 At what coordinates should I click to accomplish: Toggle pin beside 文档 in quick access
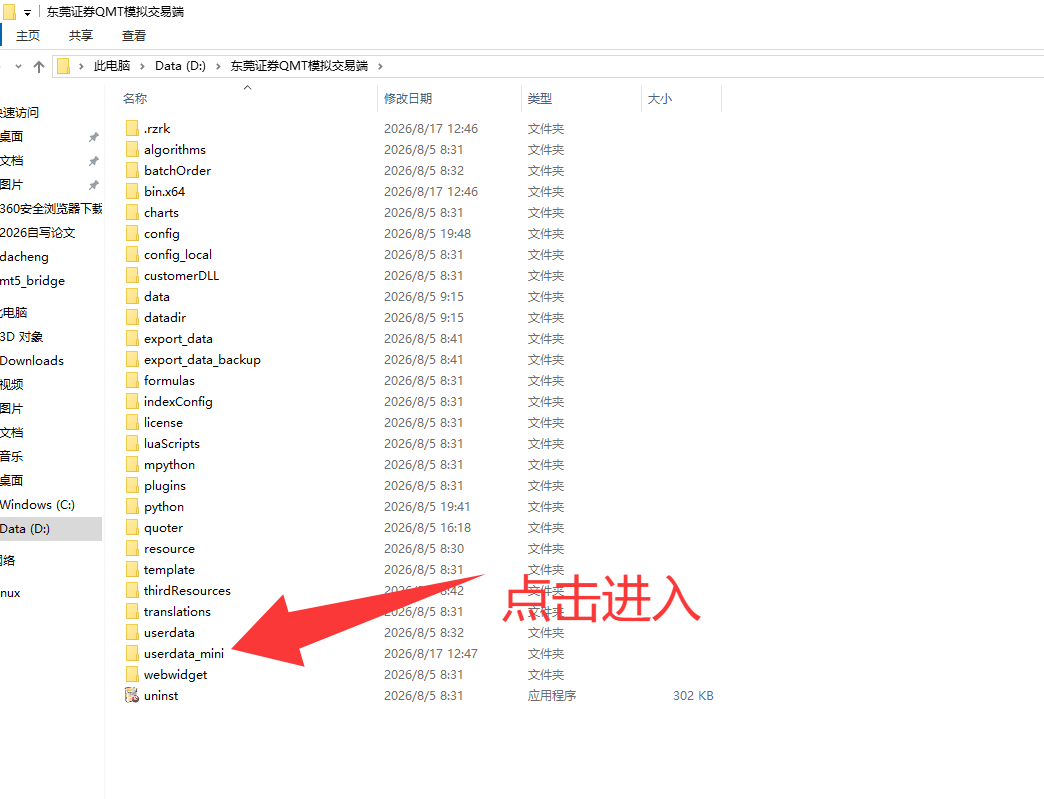(94, 160)
